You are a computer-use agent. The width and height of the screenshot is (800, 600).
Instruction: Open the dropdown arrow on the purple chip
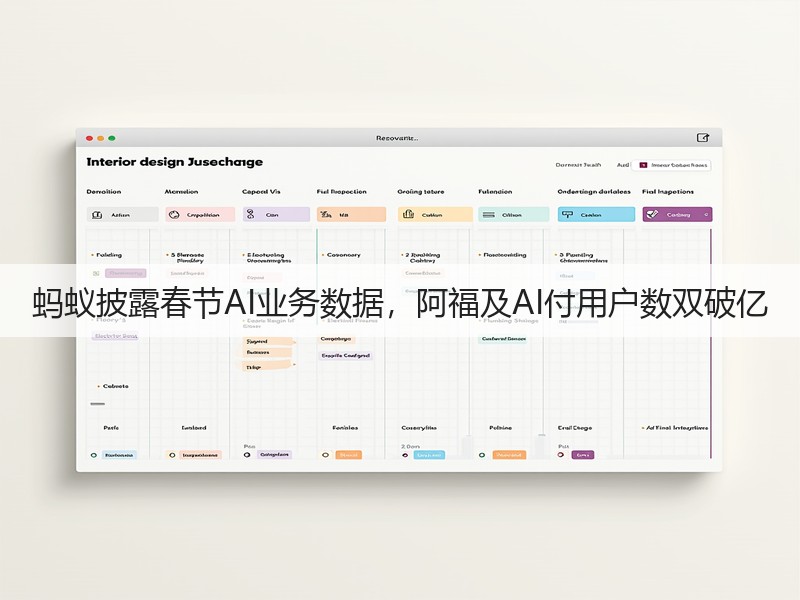click(706, 215)
